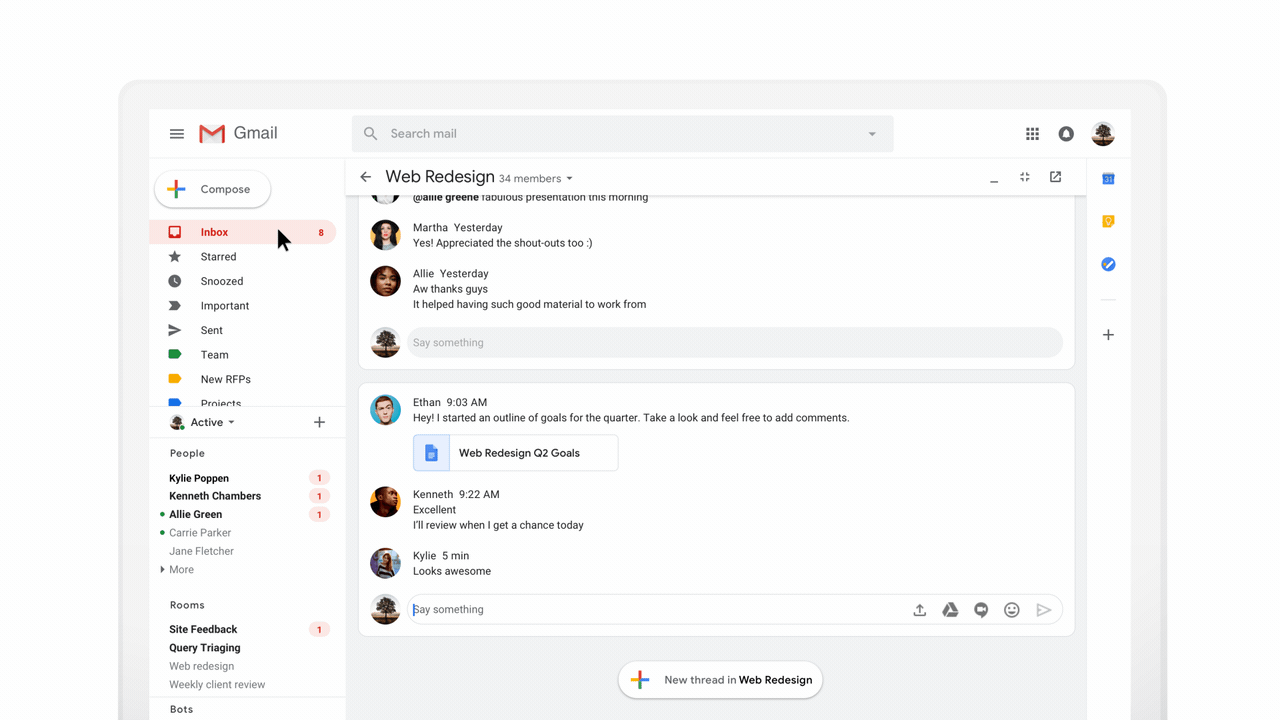Open Google Tasks side panel icon
1280x720 pixels.
pos(1108,264)
